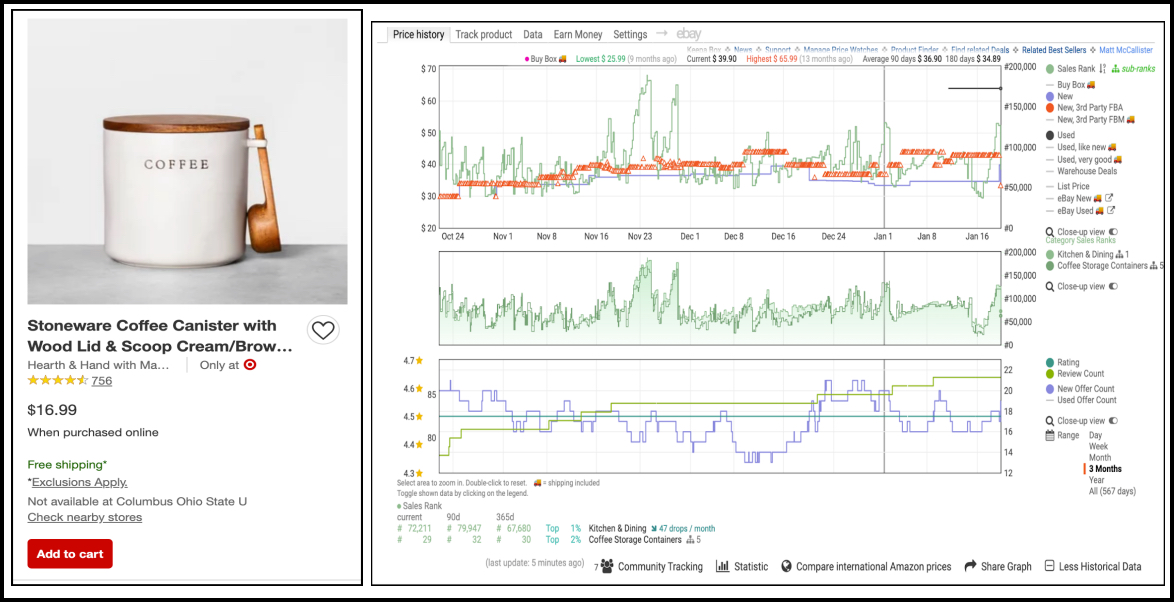Click the Share Graph arrow icon
1174x602 pixels.
[970, 566]
